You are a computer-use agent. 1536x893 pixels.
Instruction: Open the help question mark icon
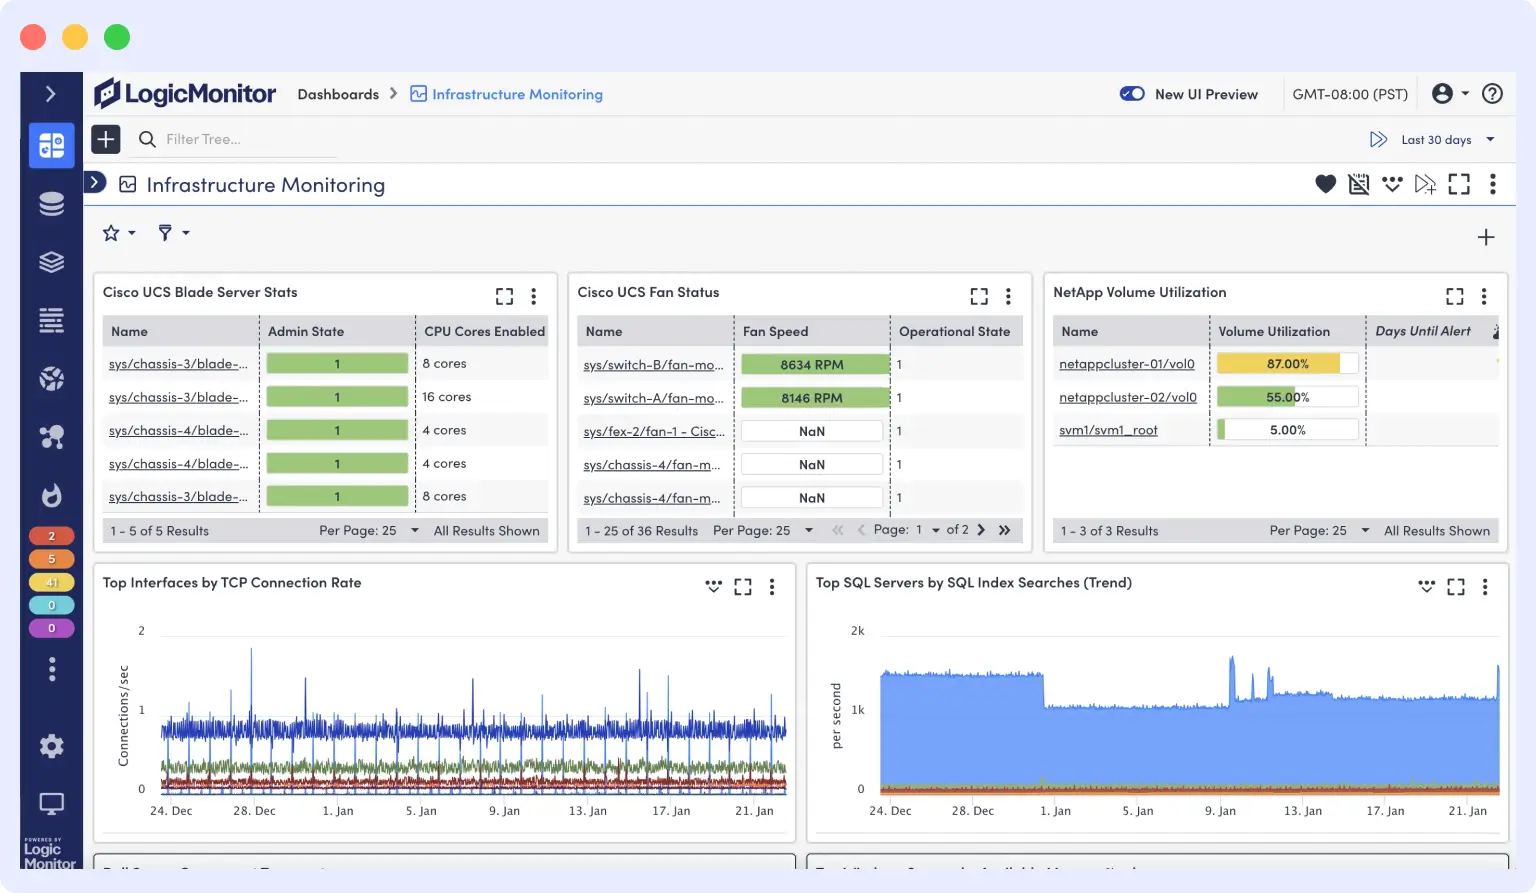pos(1492,94)
